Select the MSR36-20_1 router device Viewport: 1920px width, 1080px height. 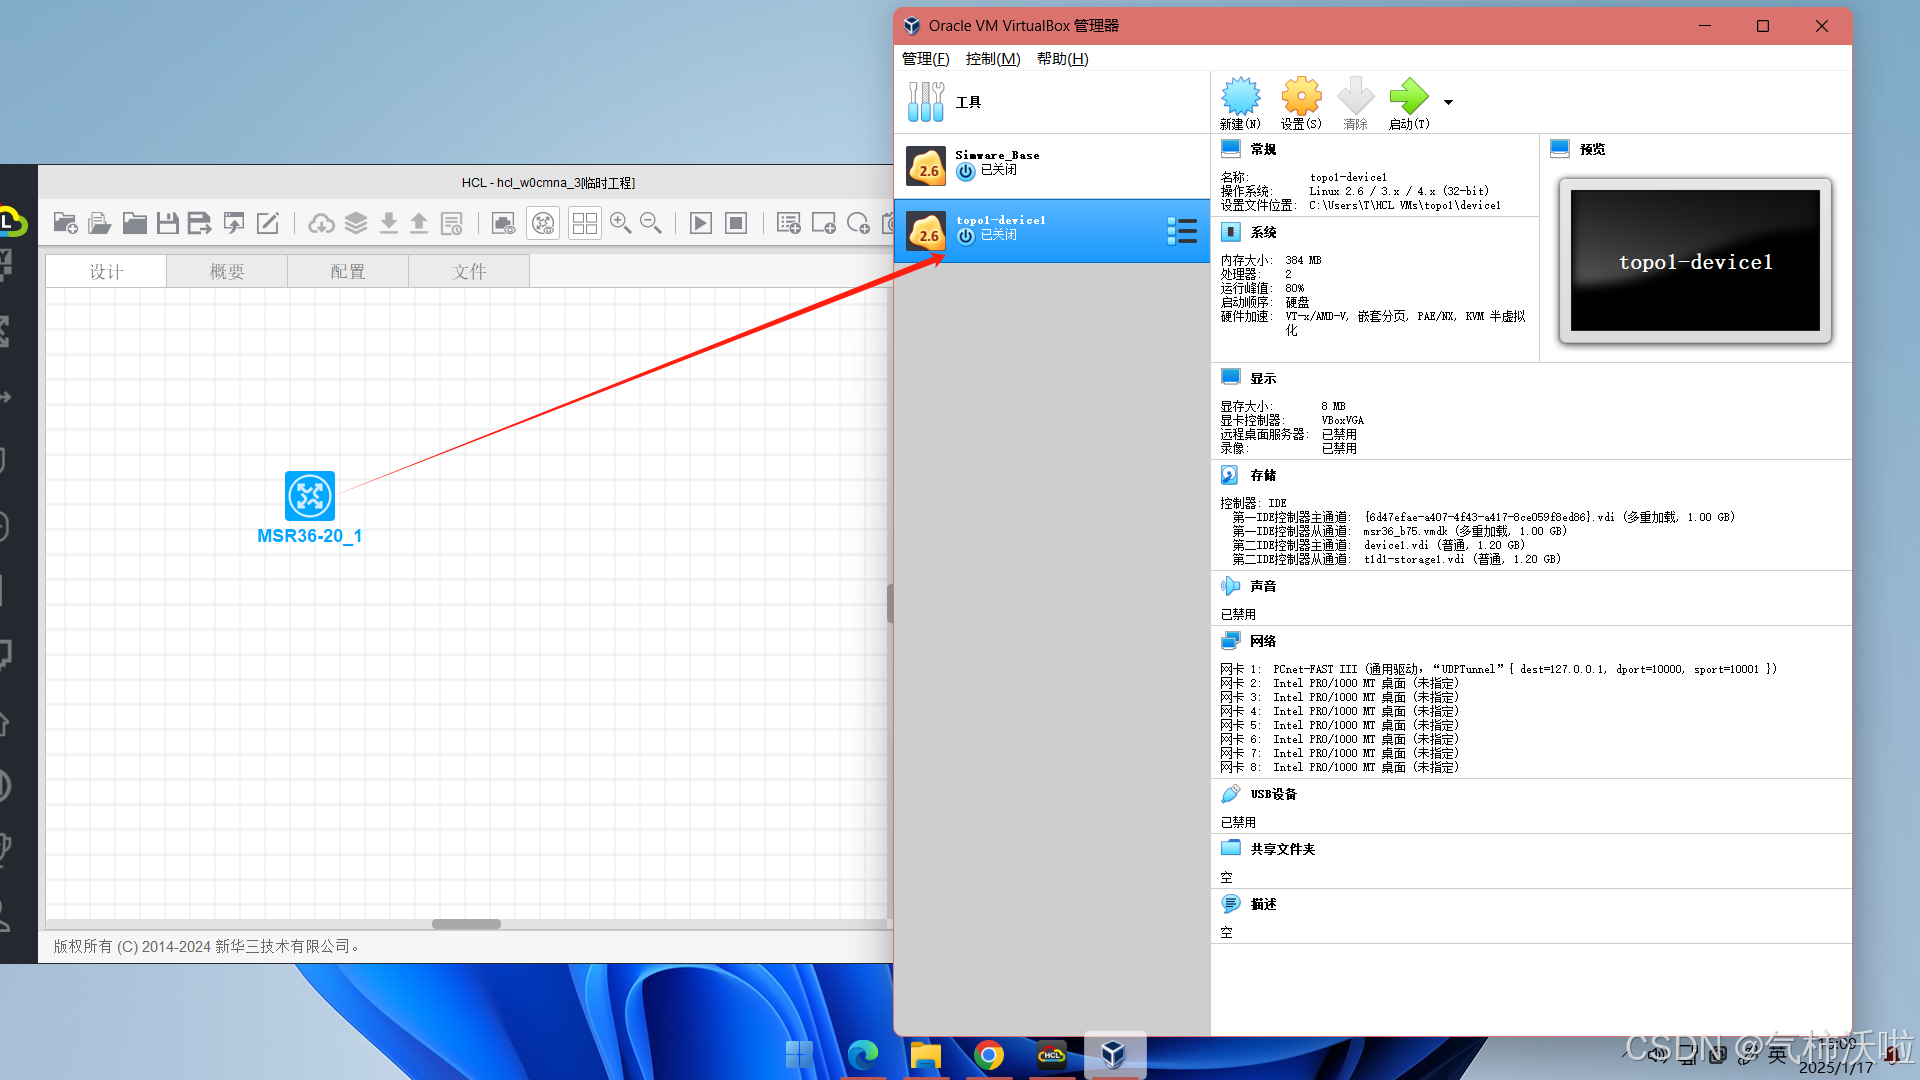coord(310,497)
